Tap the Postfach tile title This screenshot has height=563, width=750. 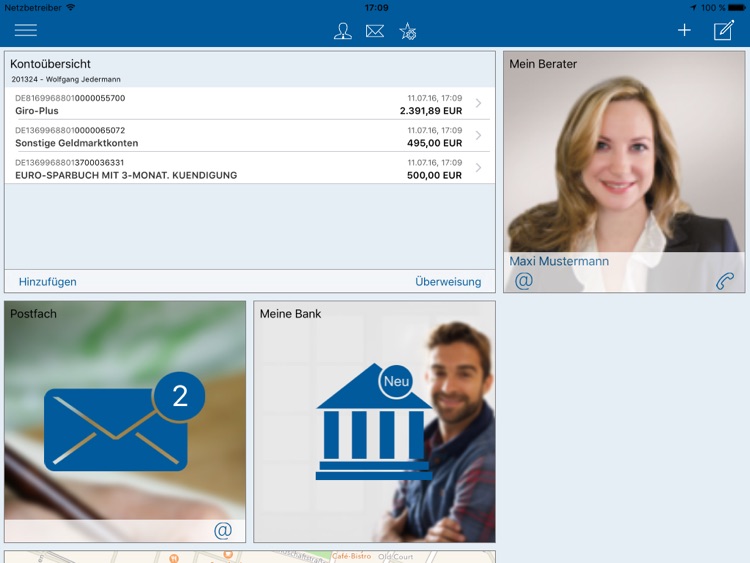click(x=33, y=314)
